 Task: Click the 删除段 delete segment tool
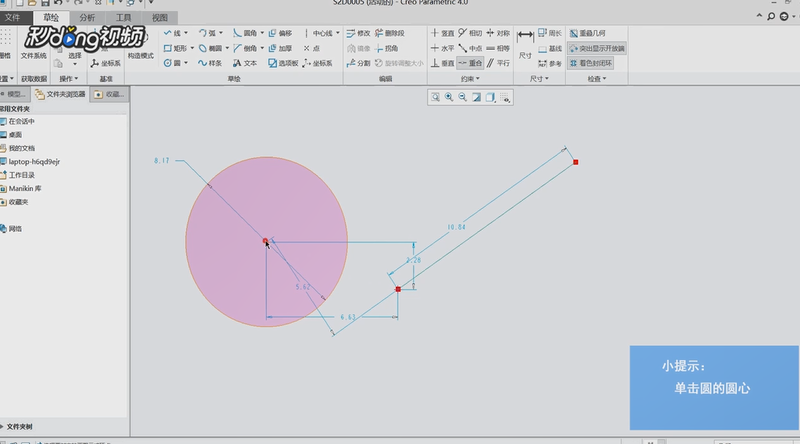pos(389,33)
